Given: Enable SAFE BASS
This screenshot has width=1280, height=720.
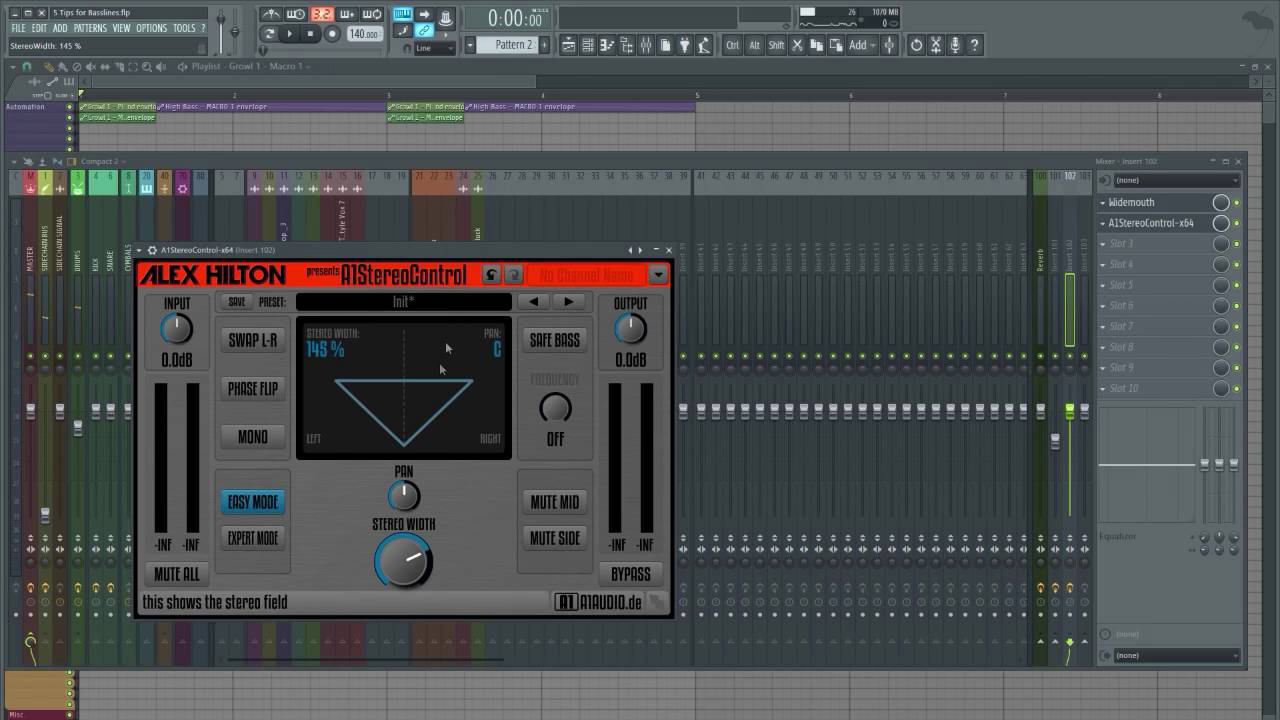Looking at the screenshot, I should pos(555,340).
